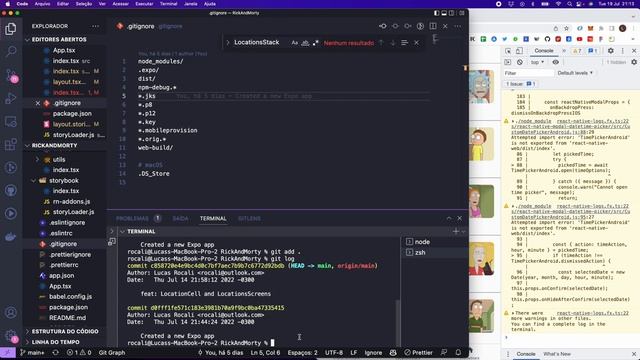
Task: Toggle find in selection icon
Action: pyautogui.click(x=404, y=42)
